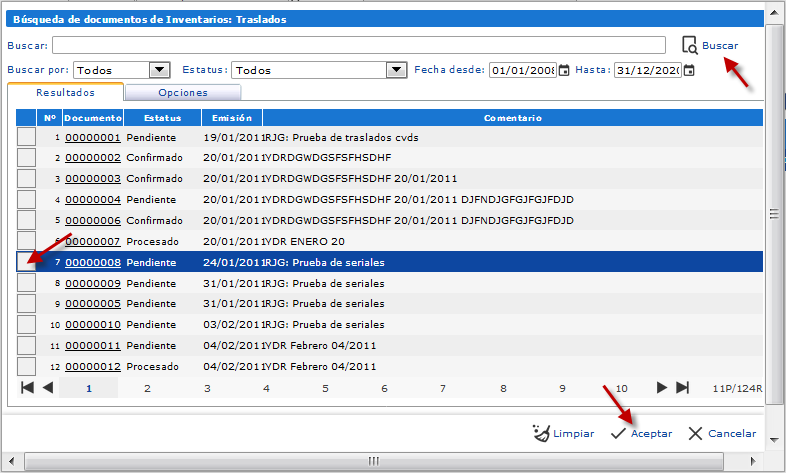Image resolution: width=786 pixels, height=473 pixels.
Task: Click the horizontal scrollbar thumb
Action: [373, 460]
